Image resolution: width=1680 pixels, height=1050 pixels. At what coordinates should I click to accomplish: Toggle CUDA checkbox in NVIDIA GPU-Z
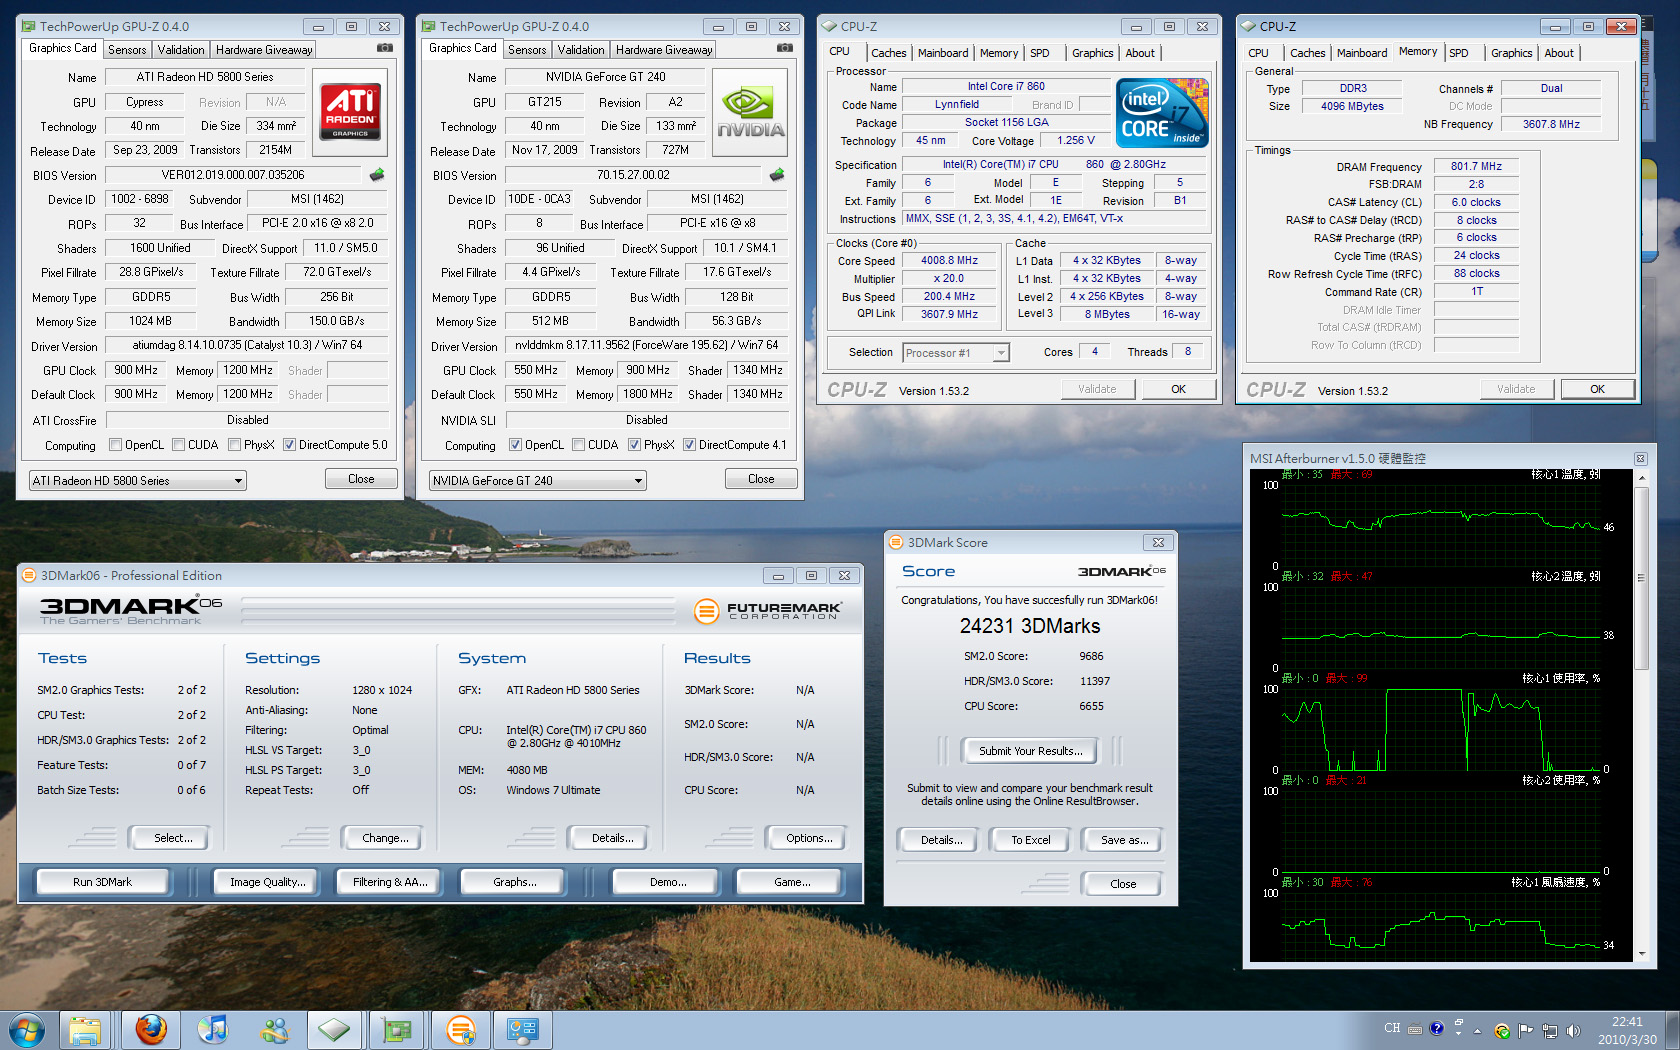(578, 445)
